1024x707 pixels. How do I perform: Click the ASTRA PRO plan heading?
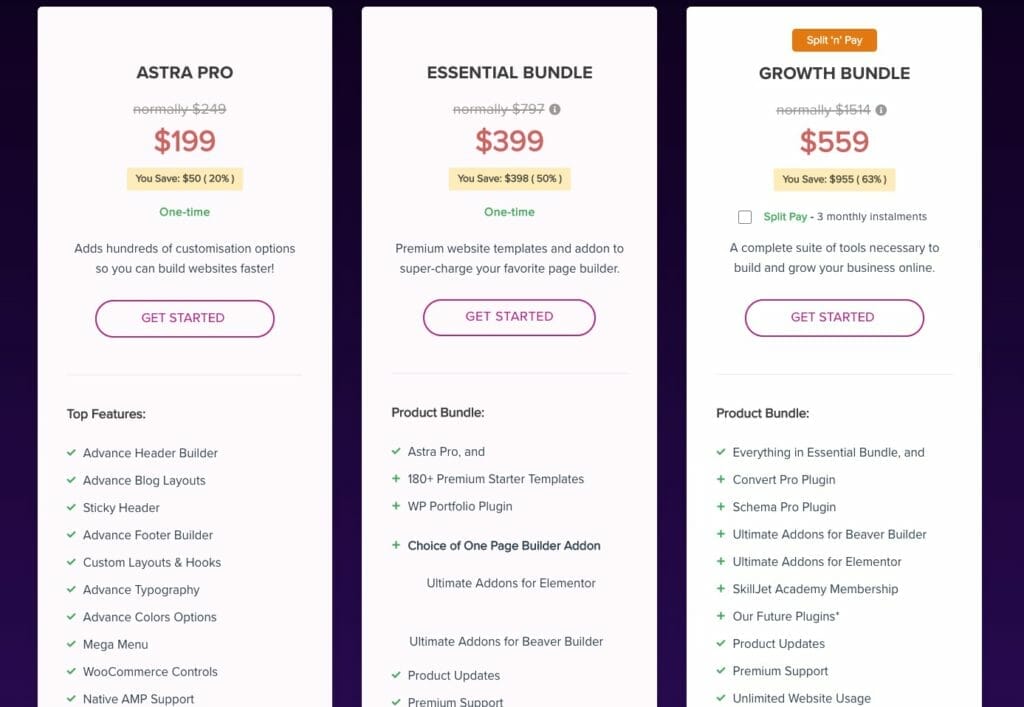pos(184,73)
